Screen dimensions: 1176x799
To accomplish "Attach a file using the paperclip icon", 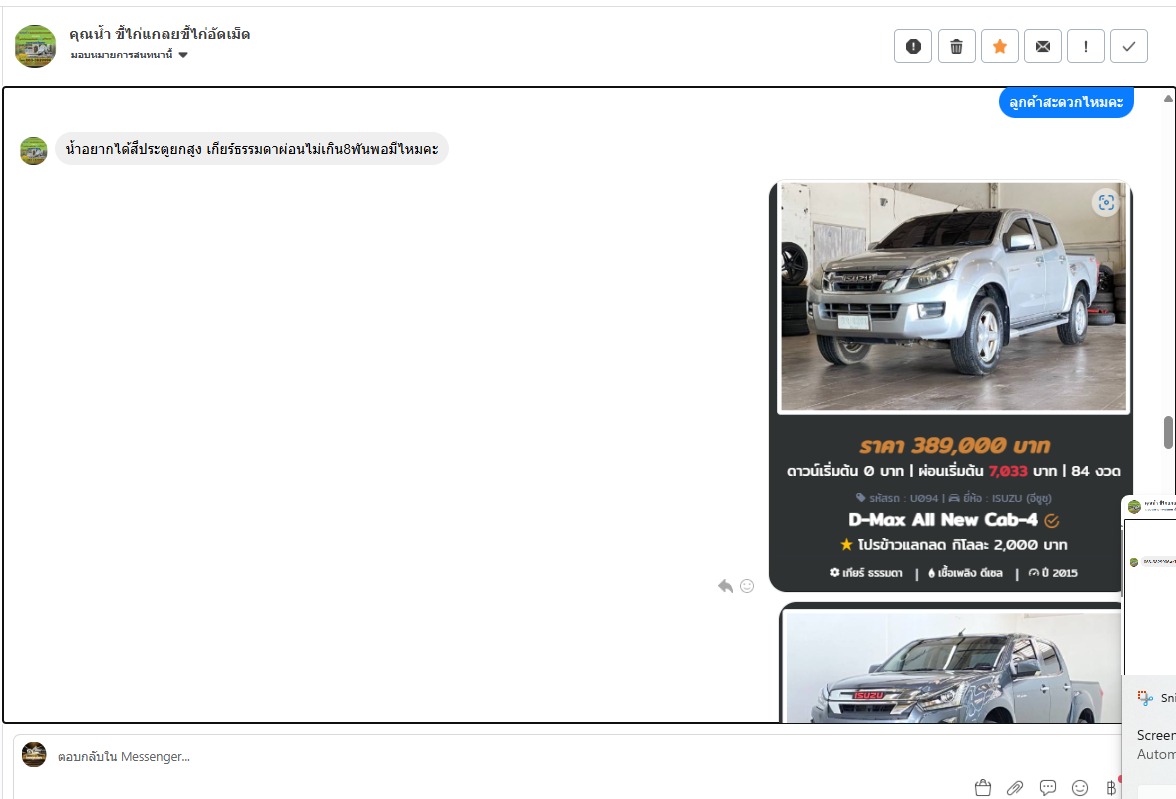I will [1015, 788].
